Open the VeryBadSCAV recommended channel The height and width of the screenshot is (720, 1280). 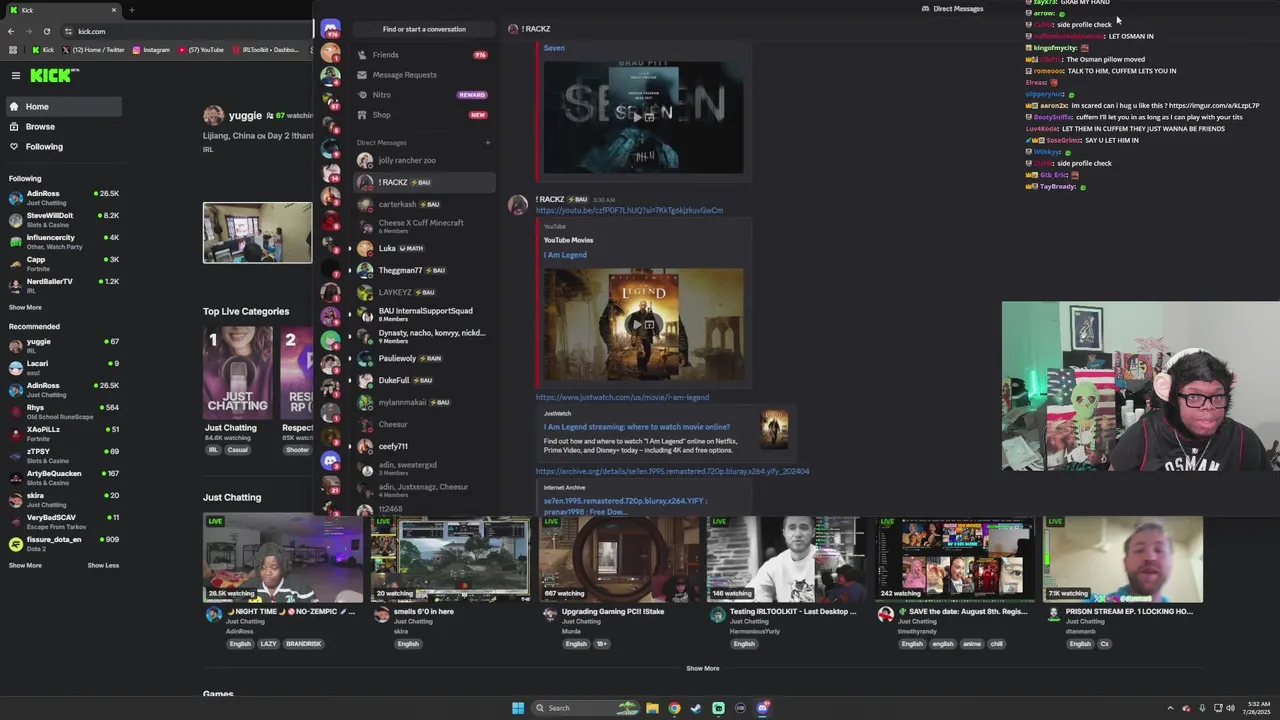tap(64, 521)
